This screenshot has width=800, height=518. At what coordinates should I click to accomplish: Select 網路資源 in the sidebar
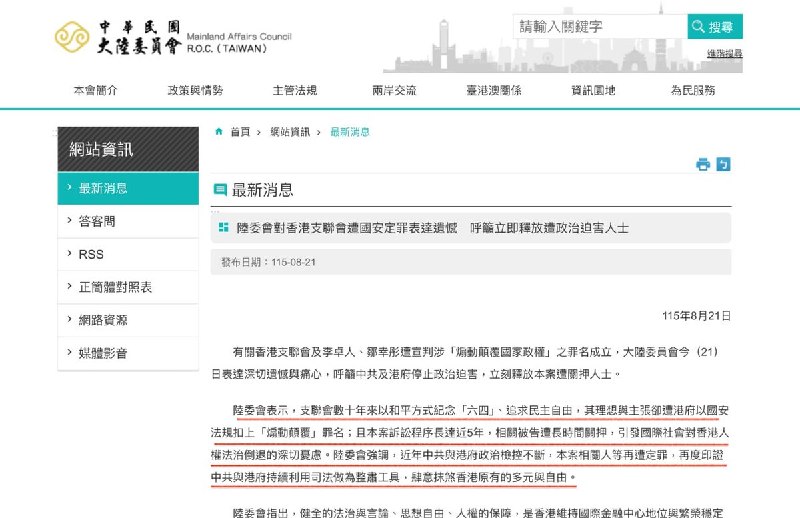tap(128, 320)
